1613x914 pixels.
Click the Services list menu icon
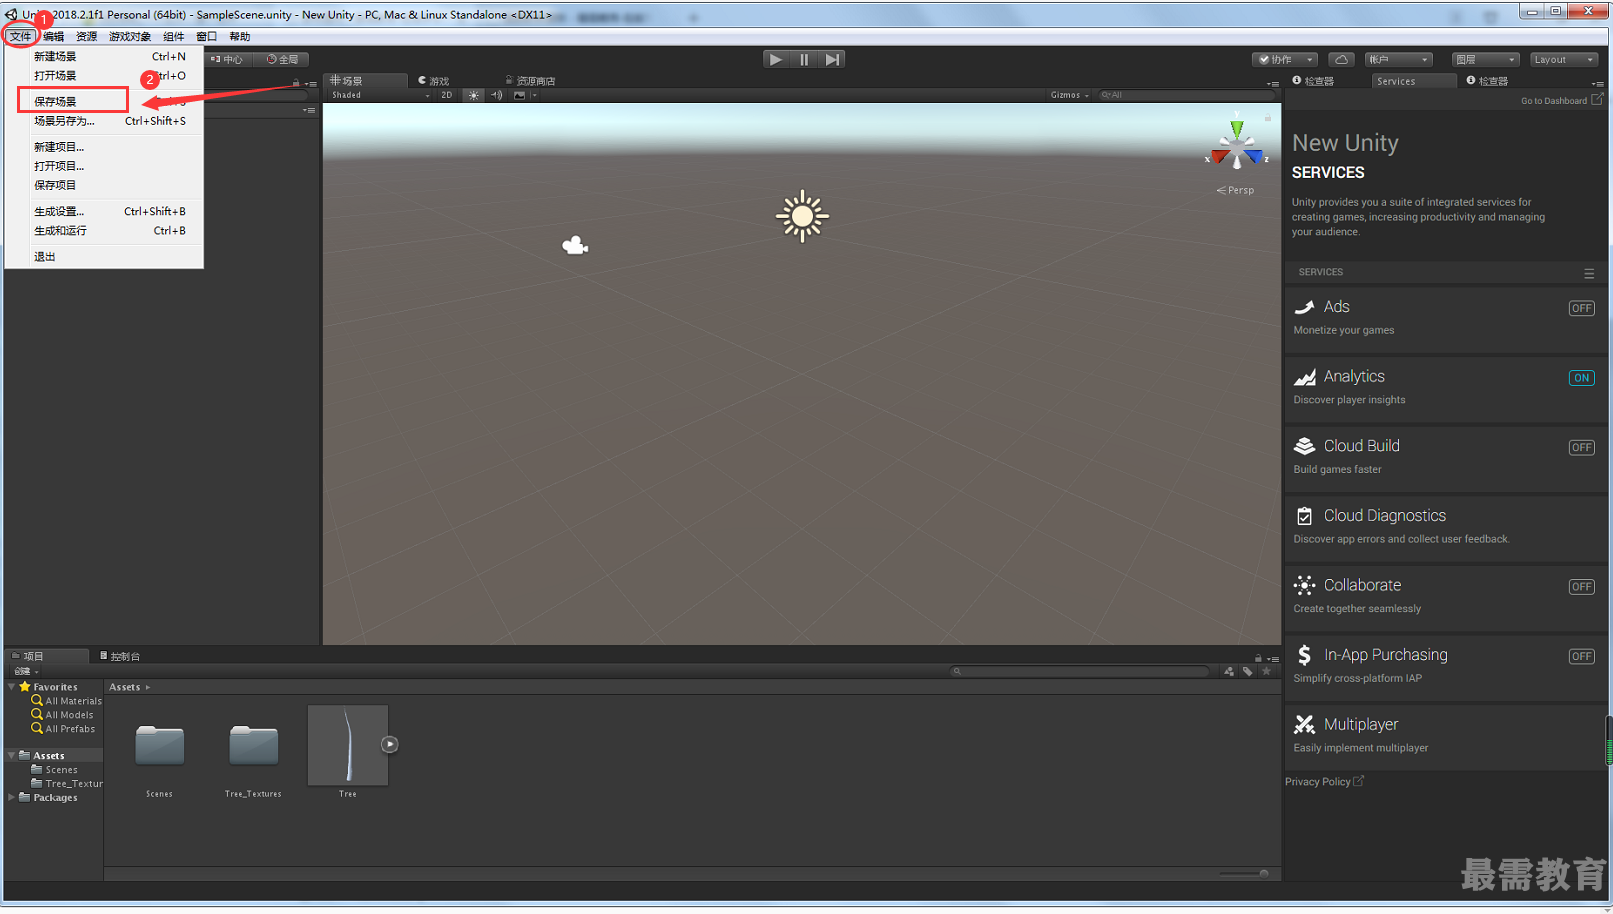1589,273
